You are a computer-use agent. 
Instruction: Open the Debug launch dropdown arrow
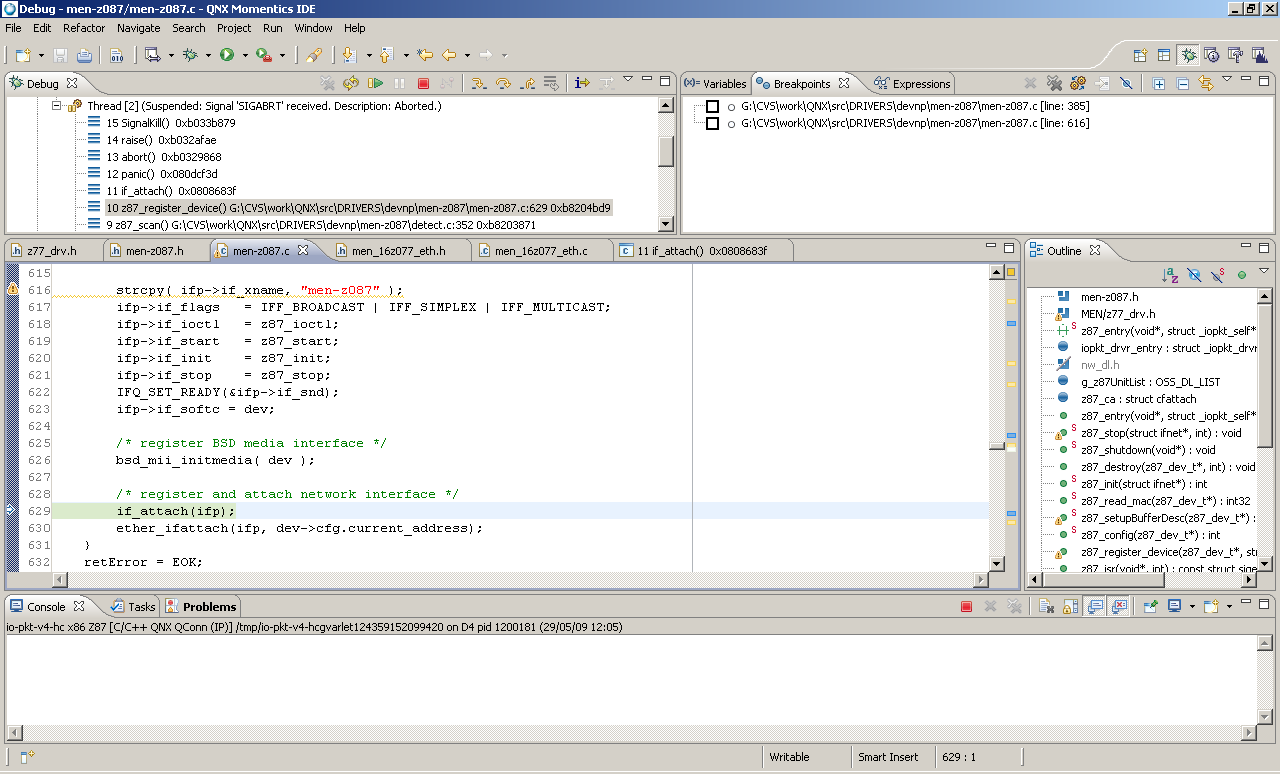[x=208, y=56]
